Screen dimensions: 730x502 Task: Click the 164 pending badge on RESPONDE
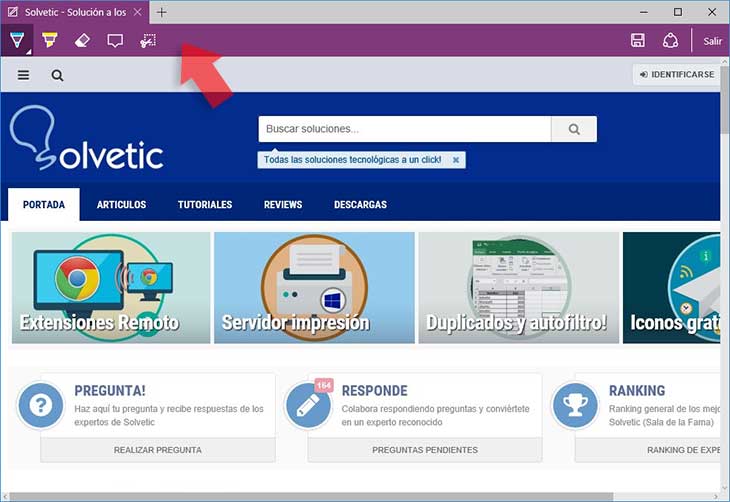pos(324,385)
